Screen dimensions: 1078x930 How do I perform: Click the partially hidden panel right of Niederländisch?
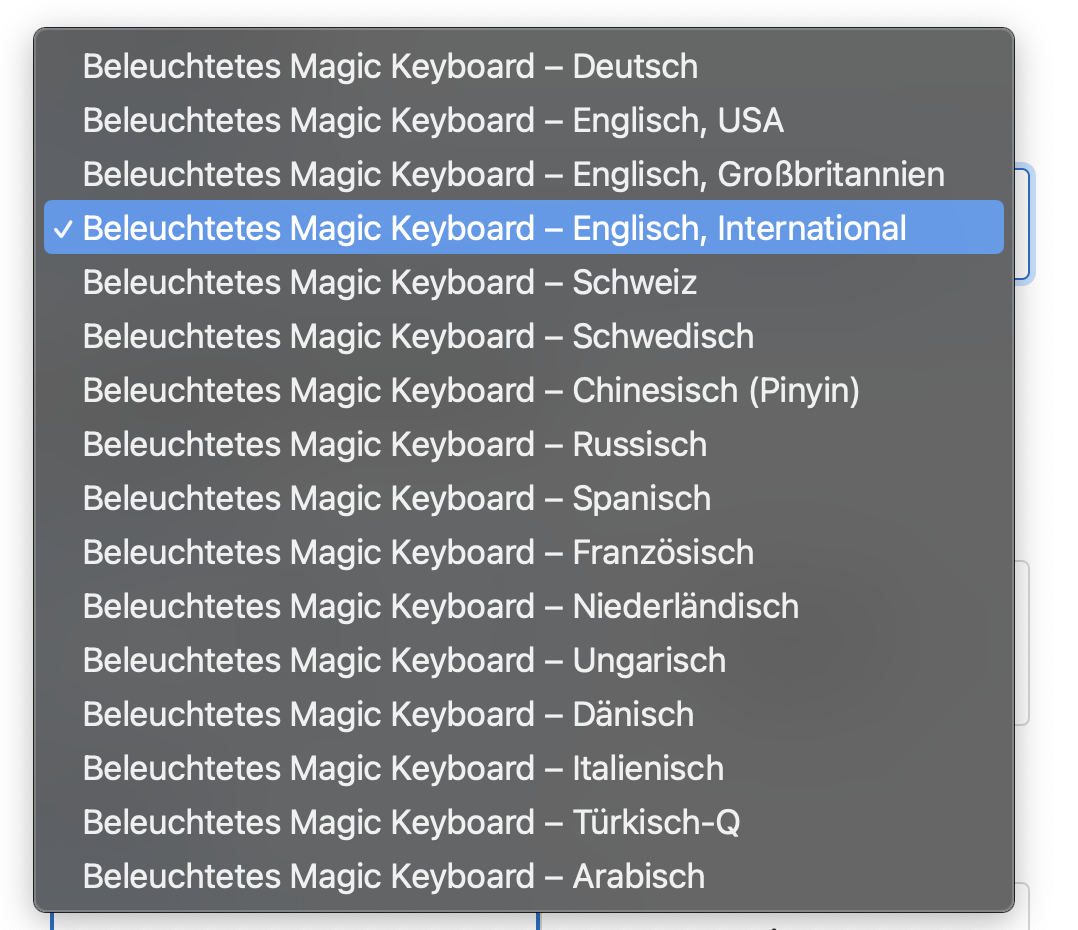[x=1023, y=640]
